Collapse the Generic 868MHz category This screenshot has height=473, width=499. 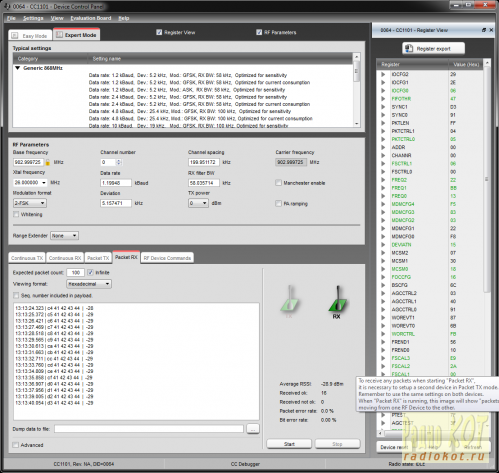point(18,68)
